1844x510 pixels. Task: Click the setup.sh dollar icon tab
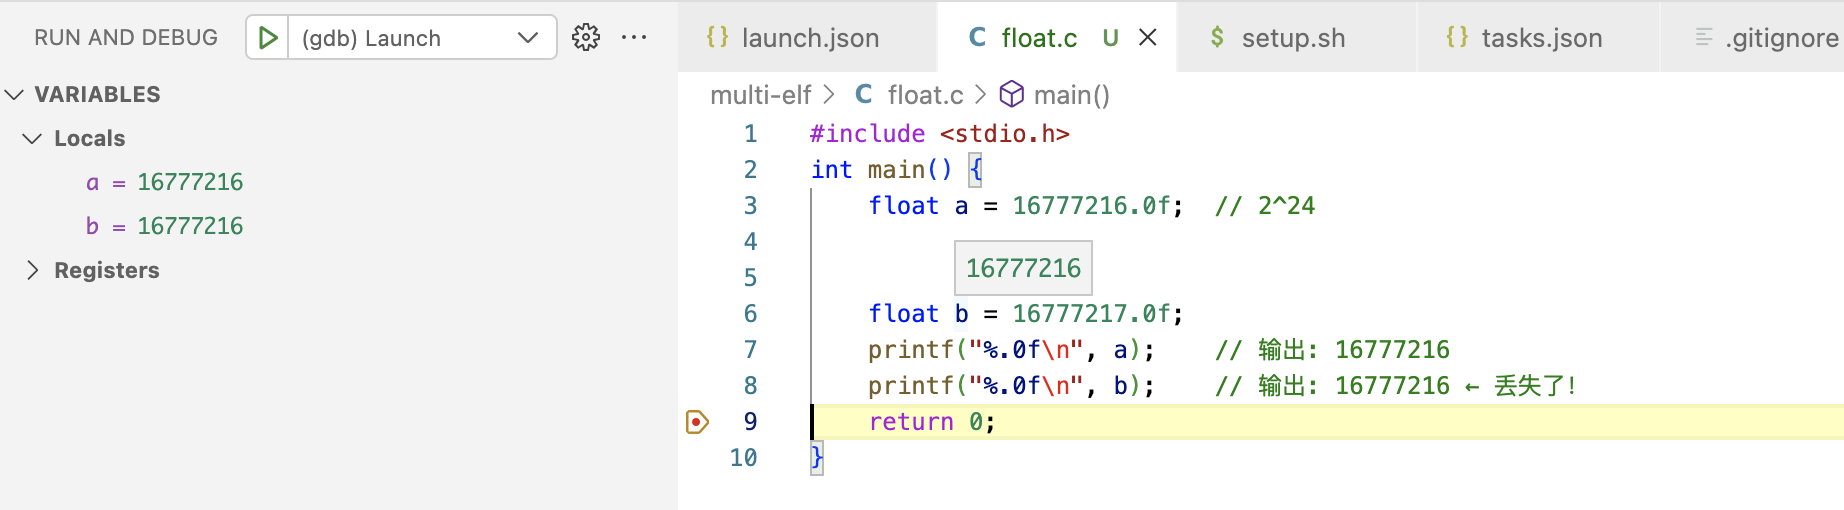coord(1217,38)
